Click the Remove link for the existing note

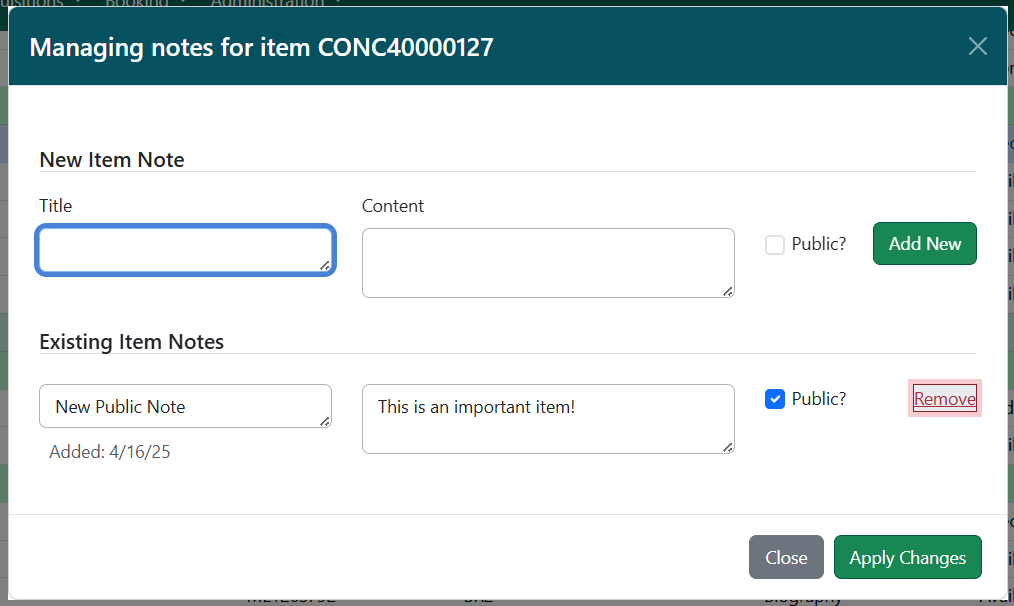pos(944,398)
